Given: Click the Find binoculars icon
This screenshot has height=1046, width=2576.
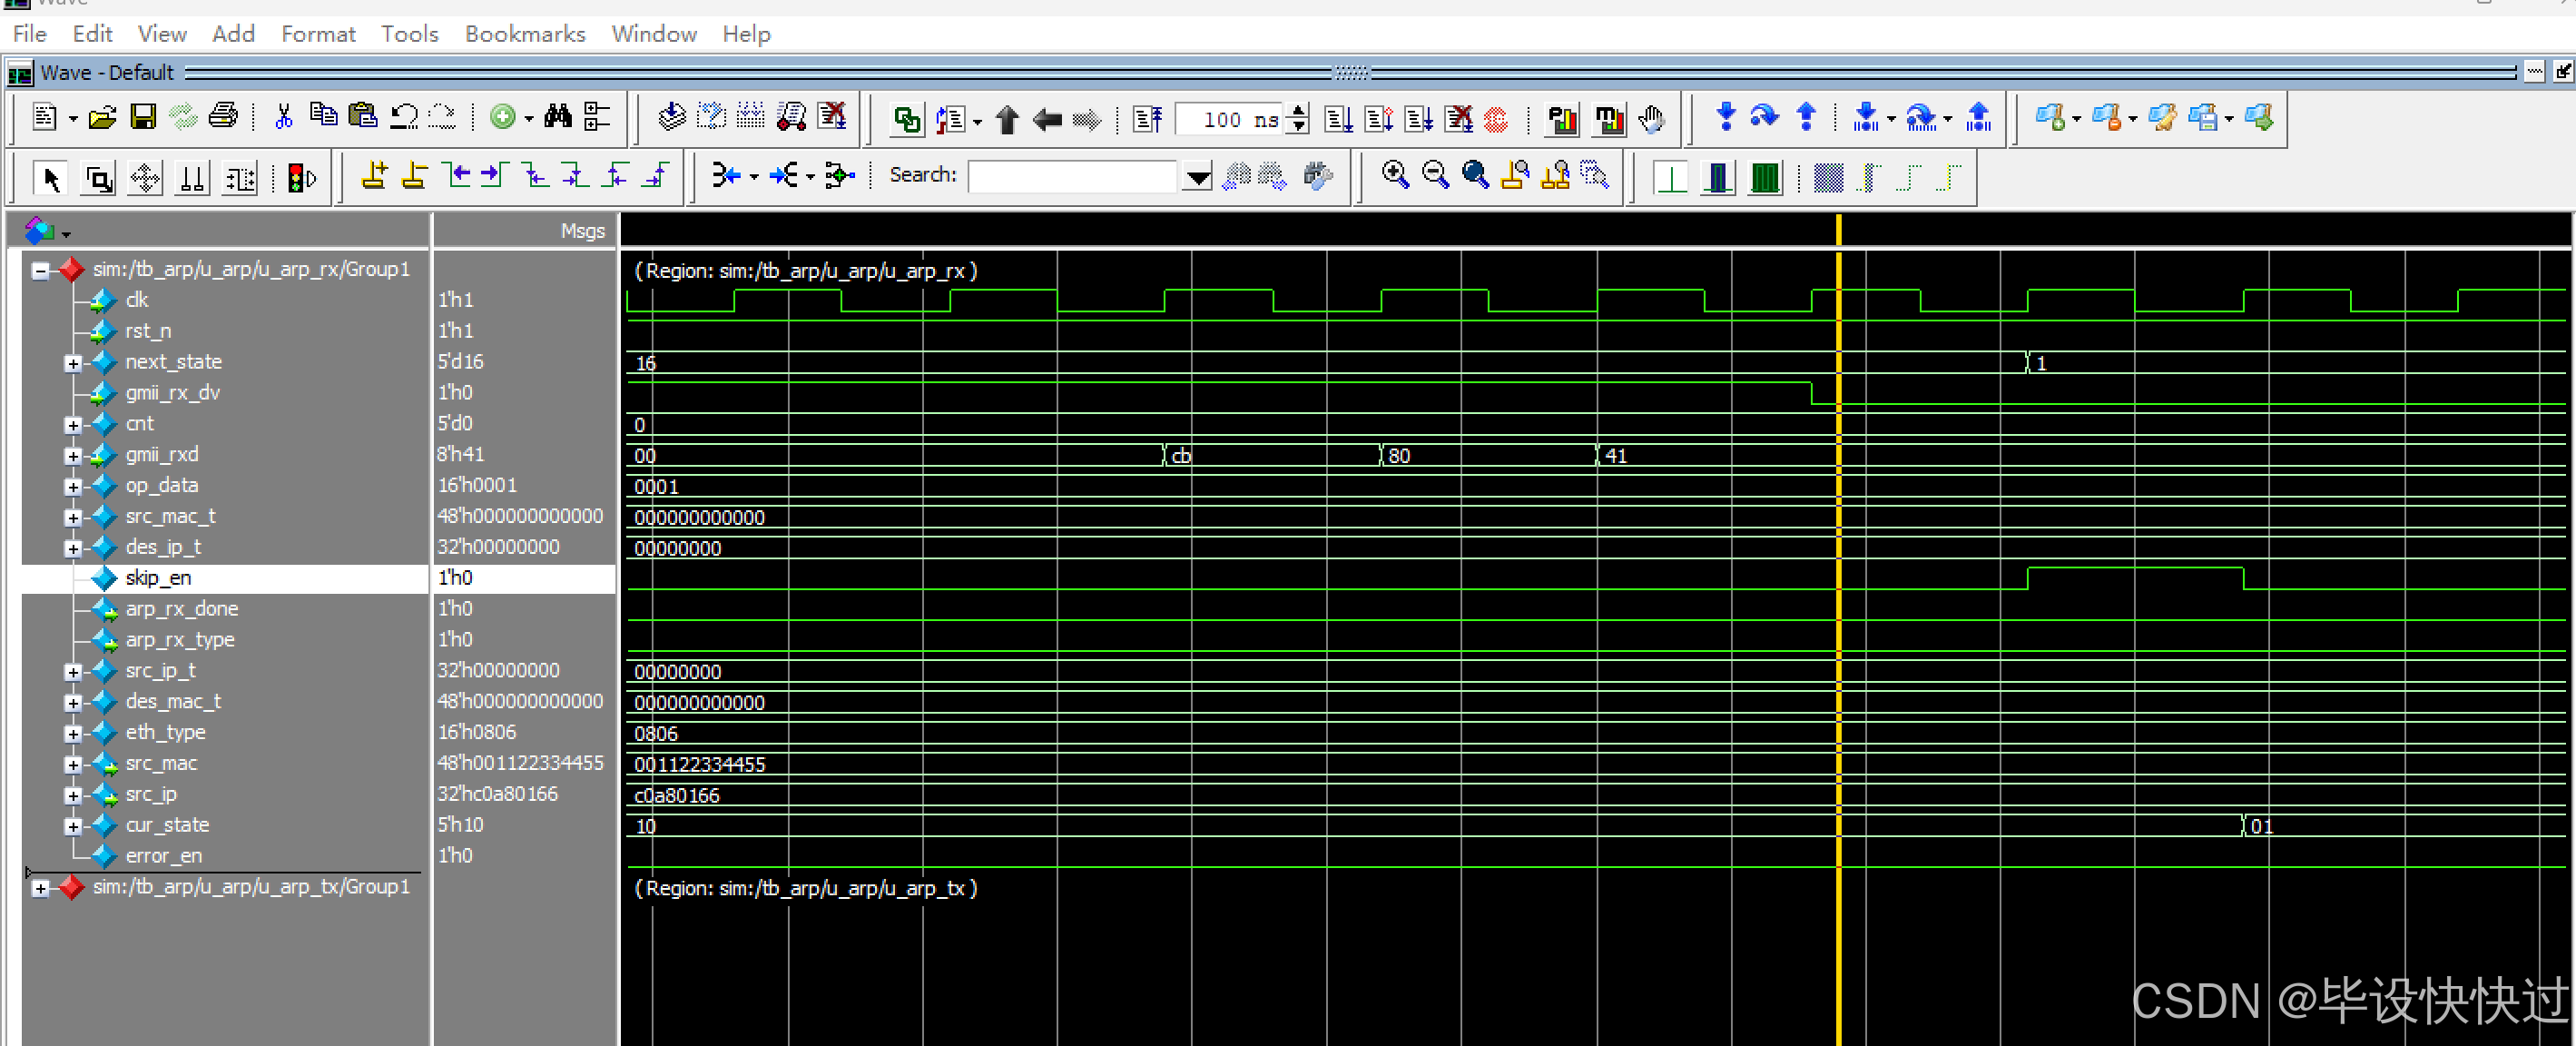Looking at the screenshot, I should 557,118.
